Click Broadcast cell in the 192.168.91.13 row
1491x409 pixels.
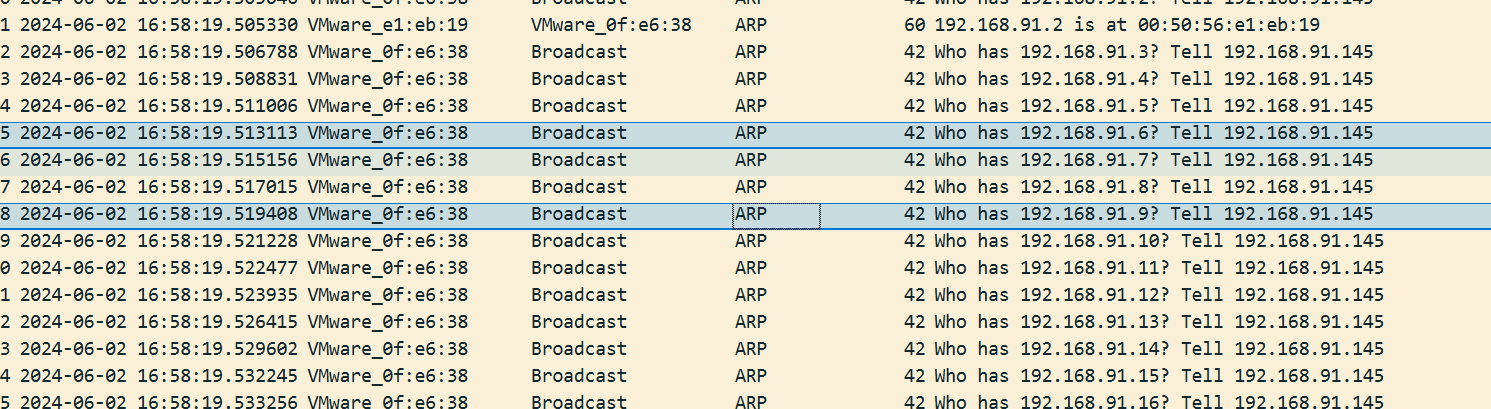click(x=579, y=322)
